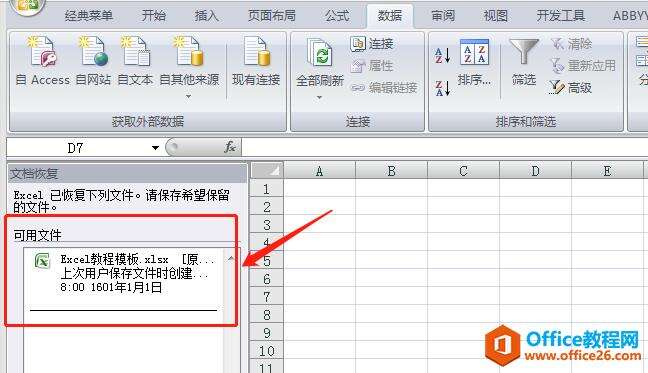Image resolution: width=648 pixels, height=373 pixels.
Task: Click recovery list scroll up arrow
Action: 231,259
